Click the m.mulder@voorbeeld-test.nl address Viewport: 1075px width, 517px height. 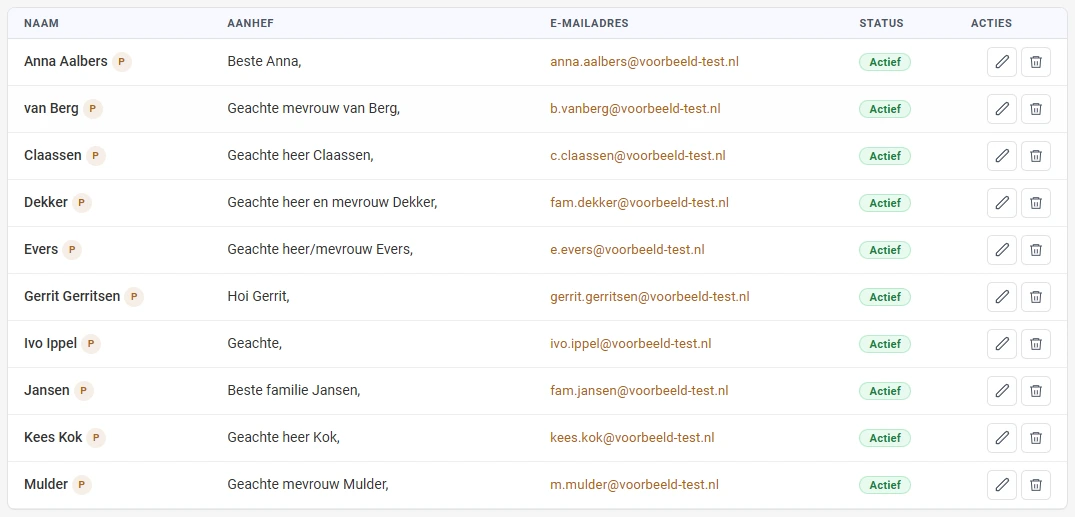click(x=634, y=485)
